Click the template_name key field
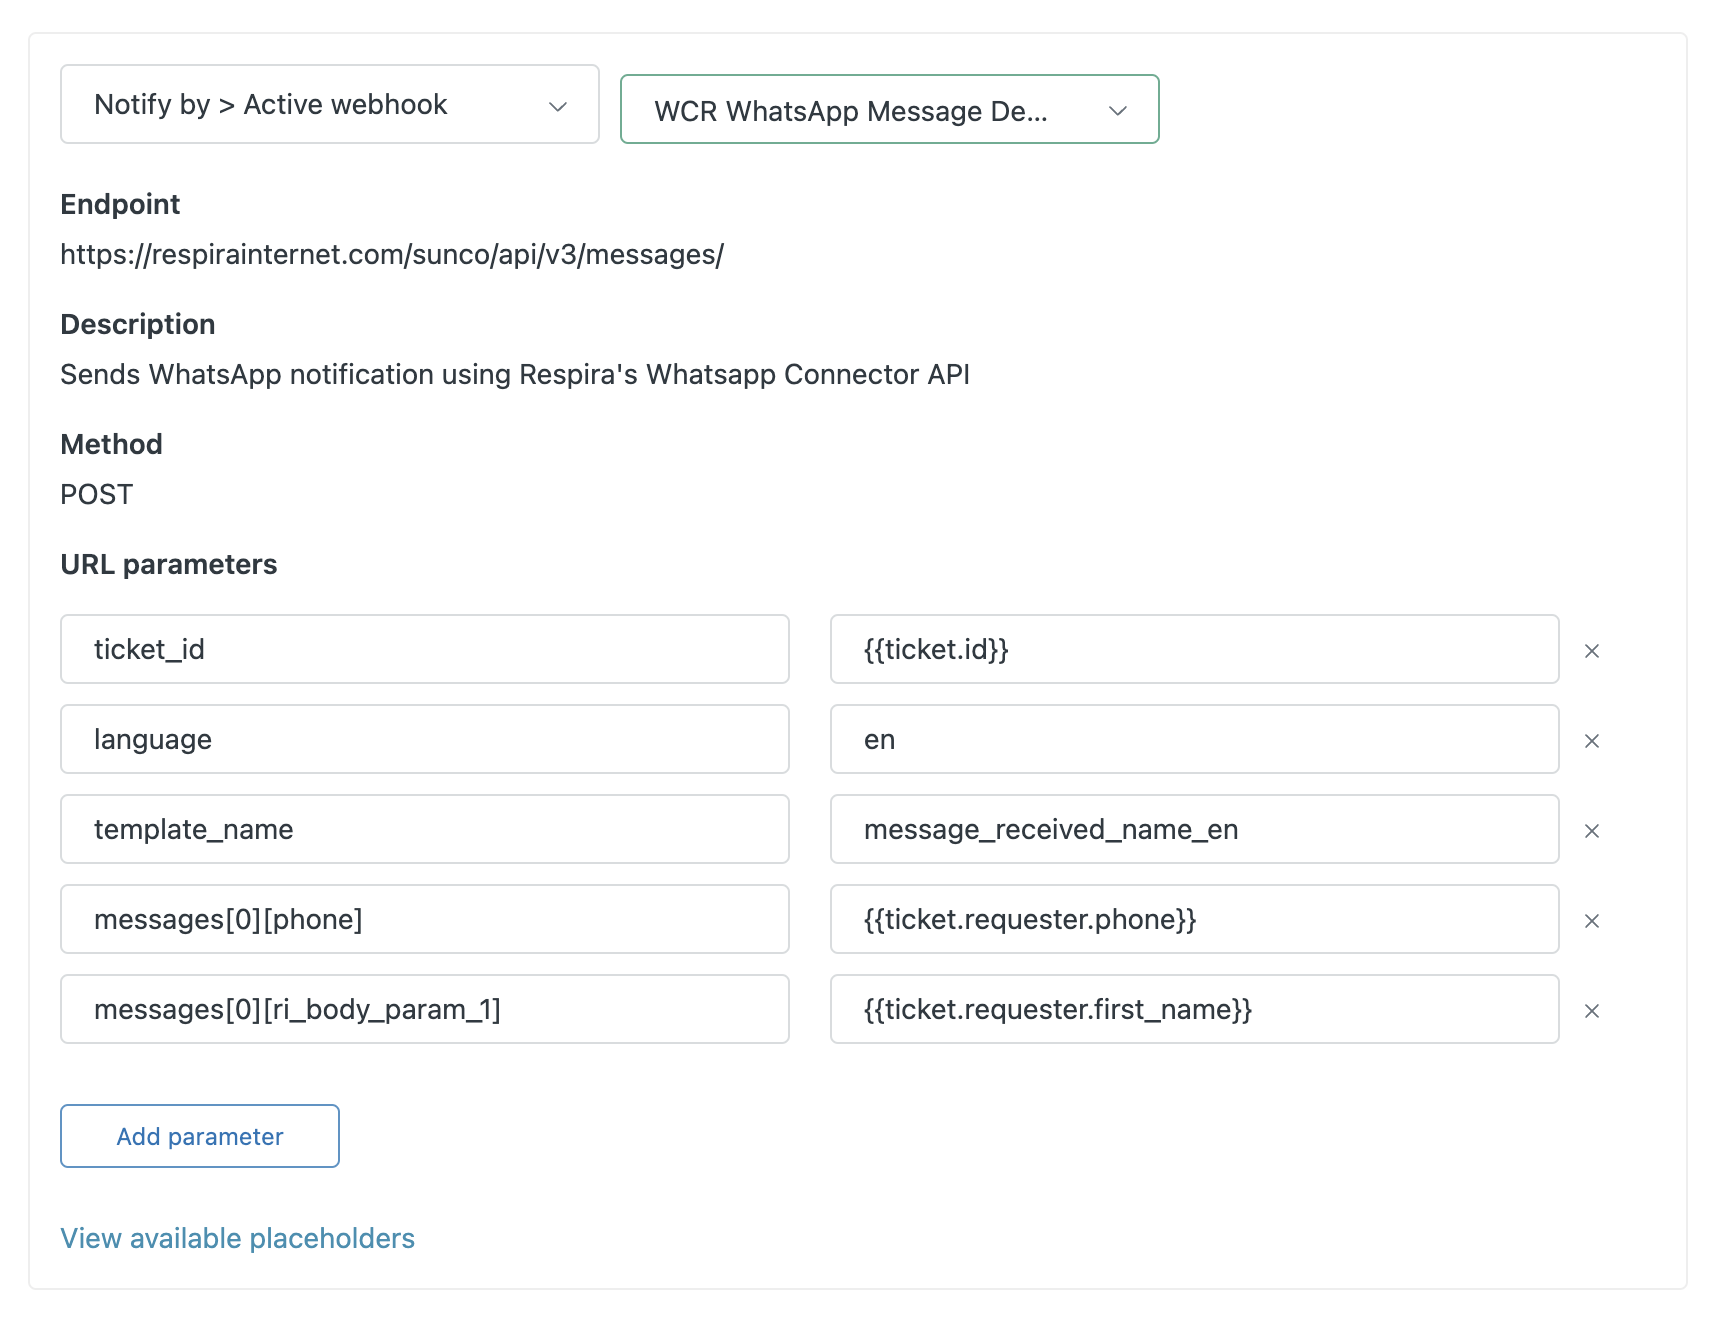 tap(424, 830)
